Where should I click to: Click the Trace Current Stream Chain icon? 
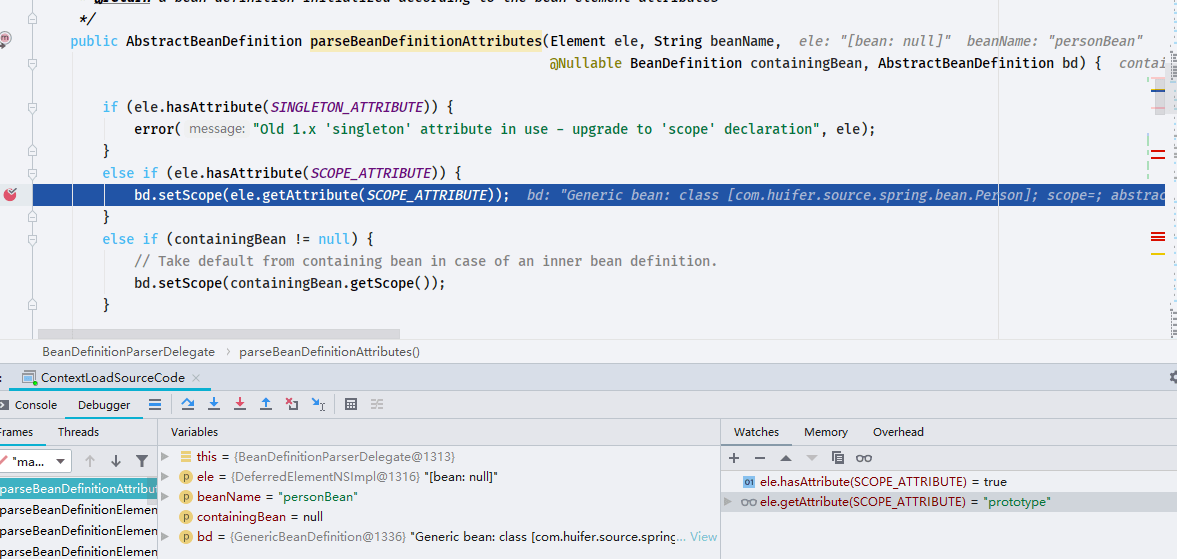coord(377,404)
